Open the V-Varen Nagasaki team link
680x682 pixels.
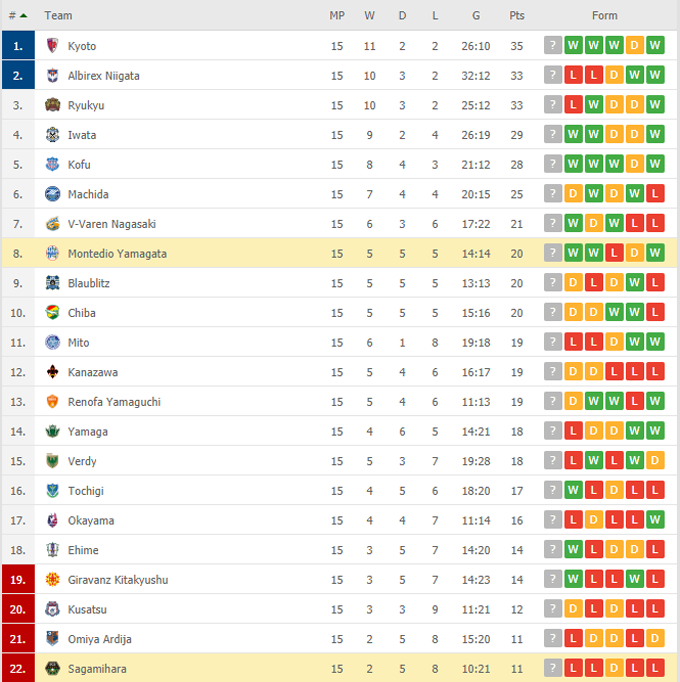(112, 224)
